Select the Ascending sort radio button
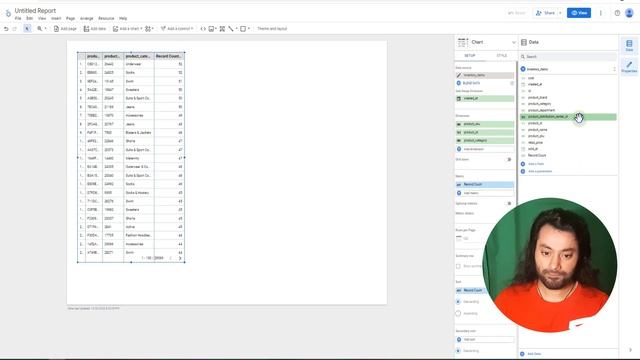This screenshot has height=360, width=640. pyautogui.click(x=458, y=313)
